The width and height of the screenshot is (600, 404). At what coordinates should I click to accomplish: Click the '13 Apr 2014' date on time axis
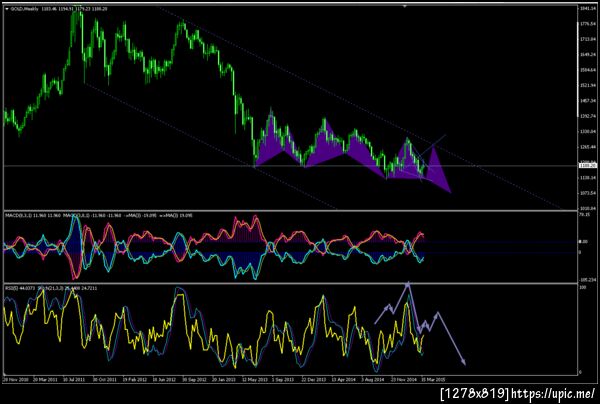pyautogui.click(x=344, y=380)
